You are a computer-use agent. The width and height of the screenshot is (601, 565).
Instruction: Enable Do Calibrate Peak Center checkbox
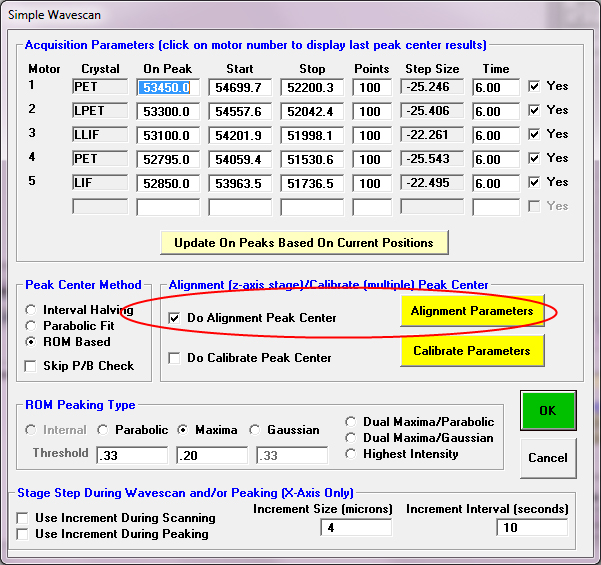click(x=176, y=358)
